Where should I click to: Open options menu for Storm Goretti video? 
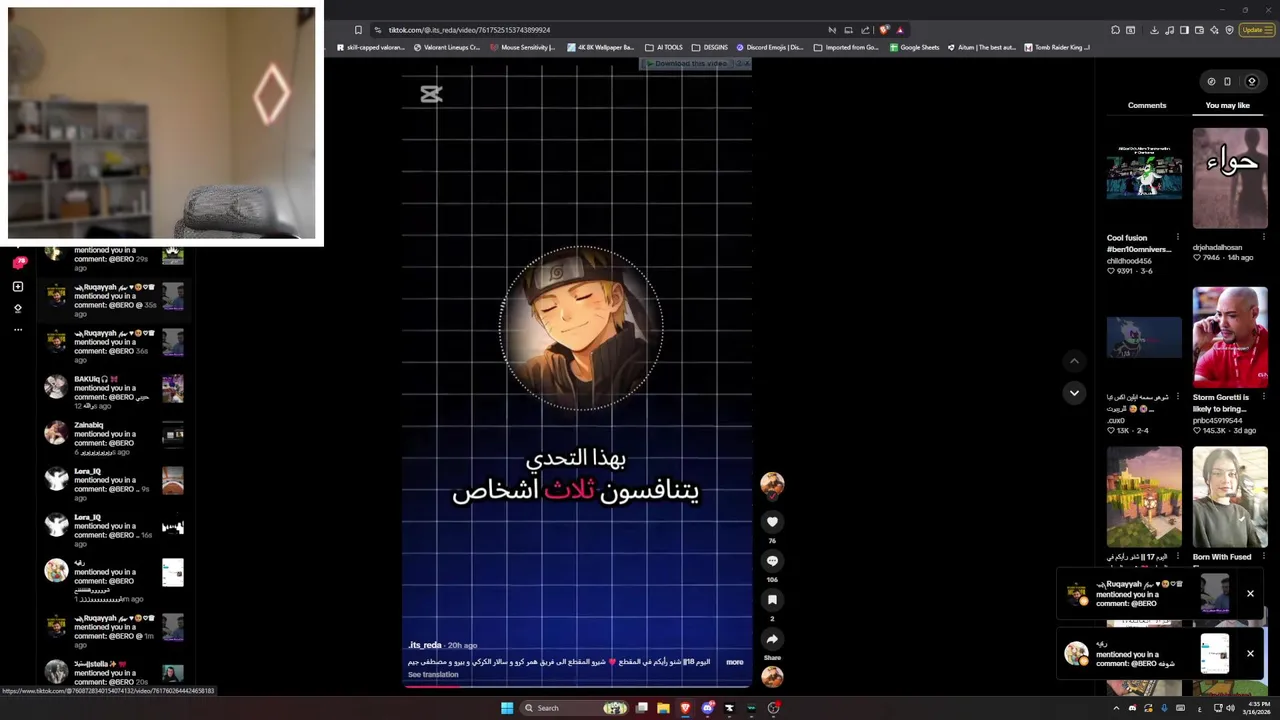point(1264,397)
